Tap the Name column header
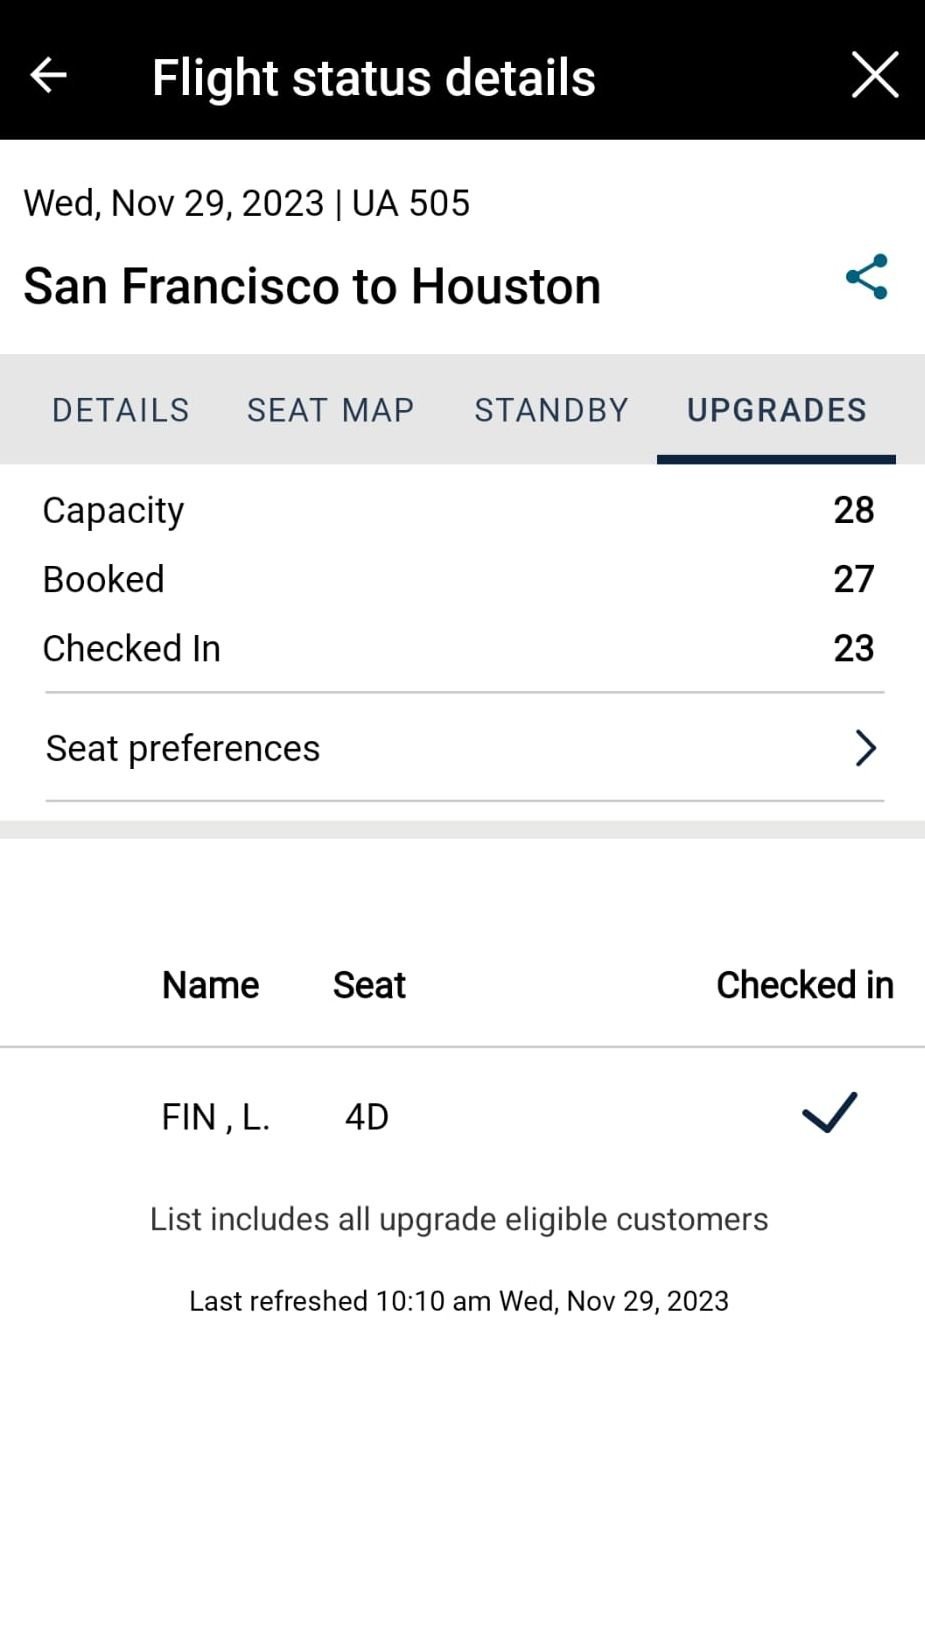This screenshot has width=925, height=1647. click(210, 985)
